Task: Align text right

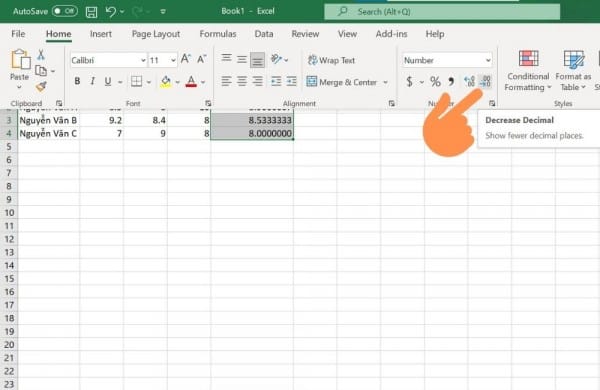Action: 258,81
